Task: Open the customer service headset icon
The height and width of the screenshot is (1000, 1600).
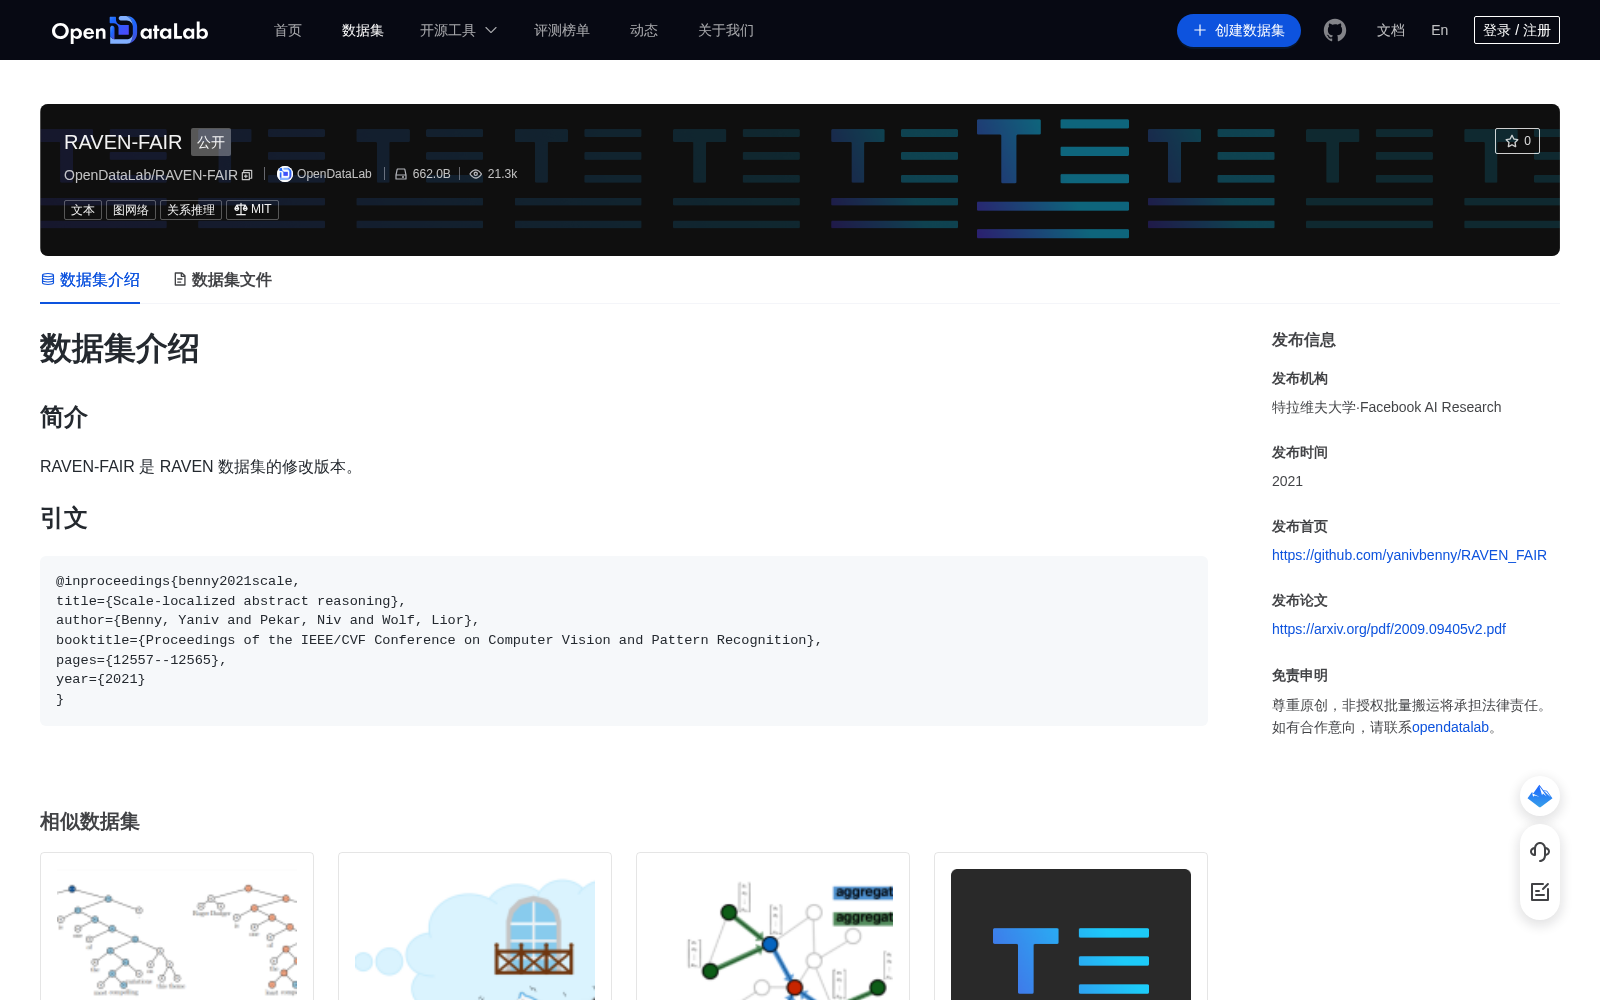Action: click(1540, 852)
